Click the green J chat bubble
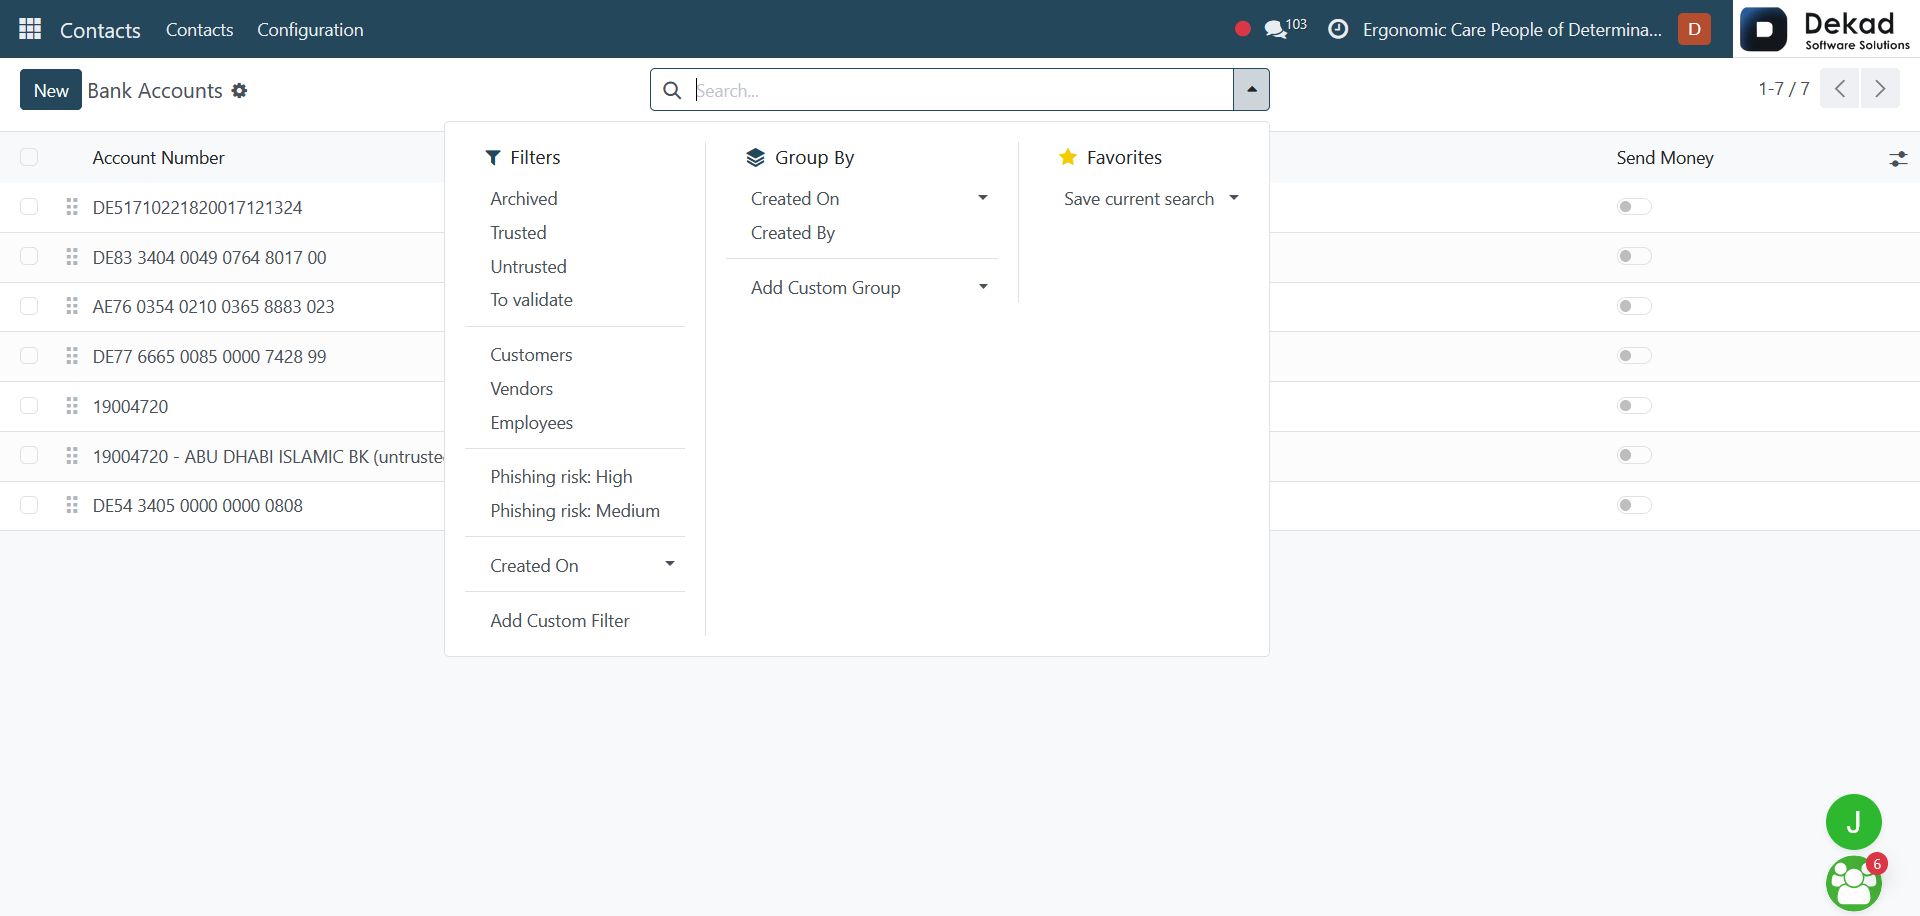This screenshot has height=916, width=1920. [x=1853, y=822]
